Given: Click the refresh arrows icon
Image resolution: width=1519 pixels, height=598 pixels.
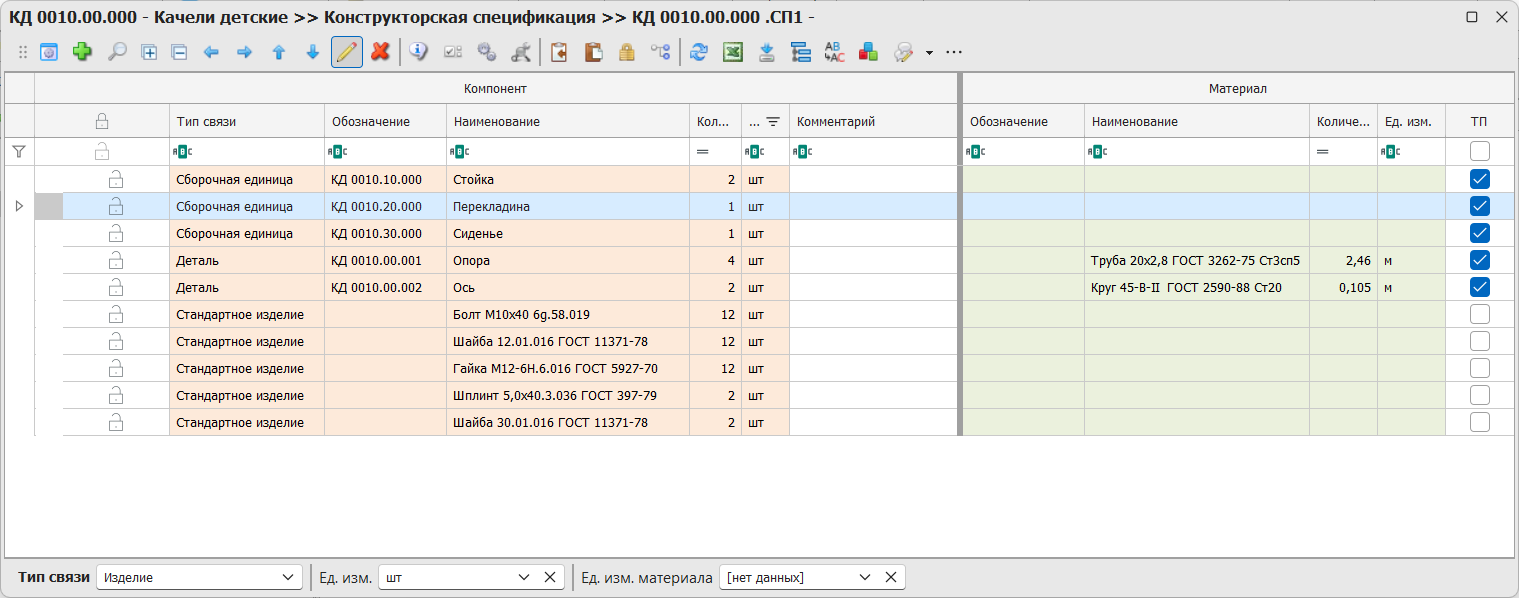Looking at the screenshot, I should pyautogui.click(x=699, y=52).
